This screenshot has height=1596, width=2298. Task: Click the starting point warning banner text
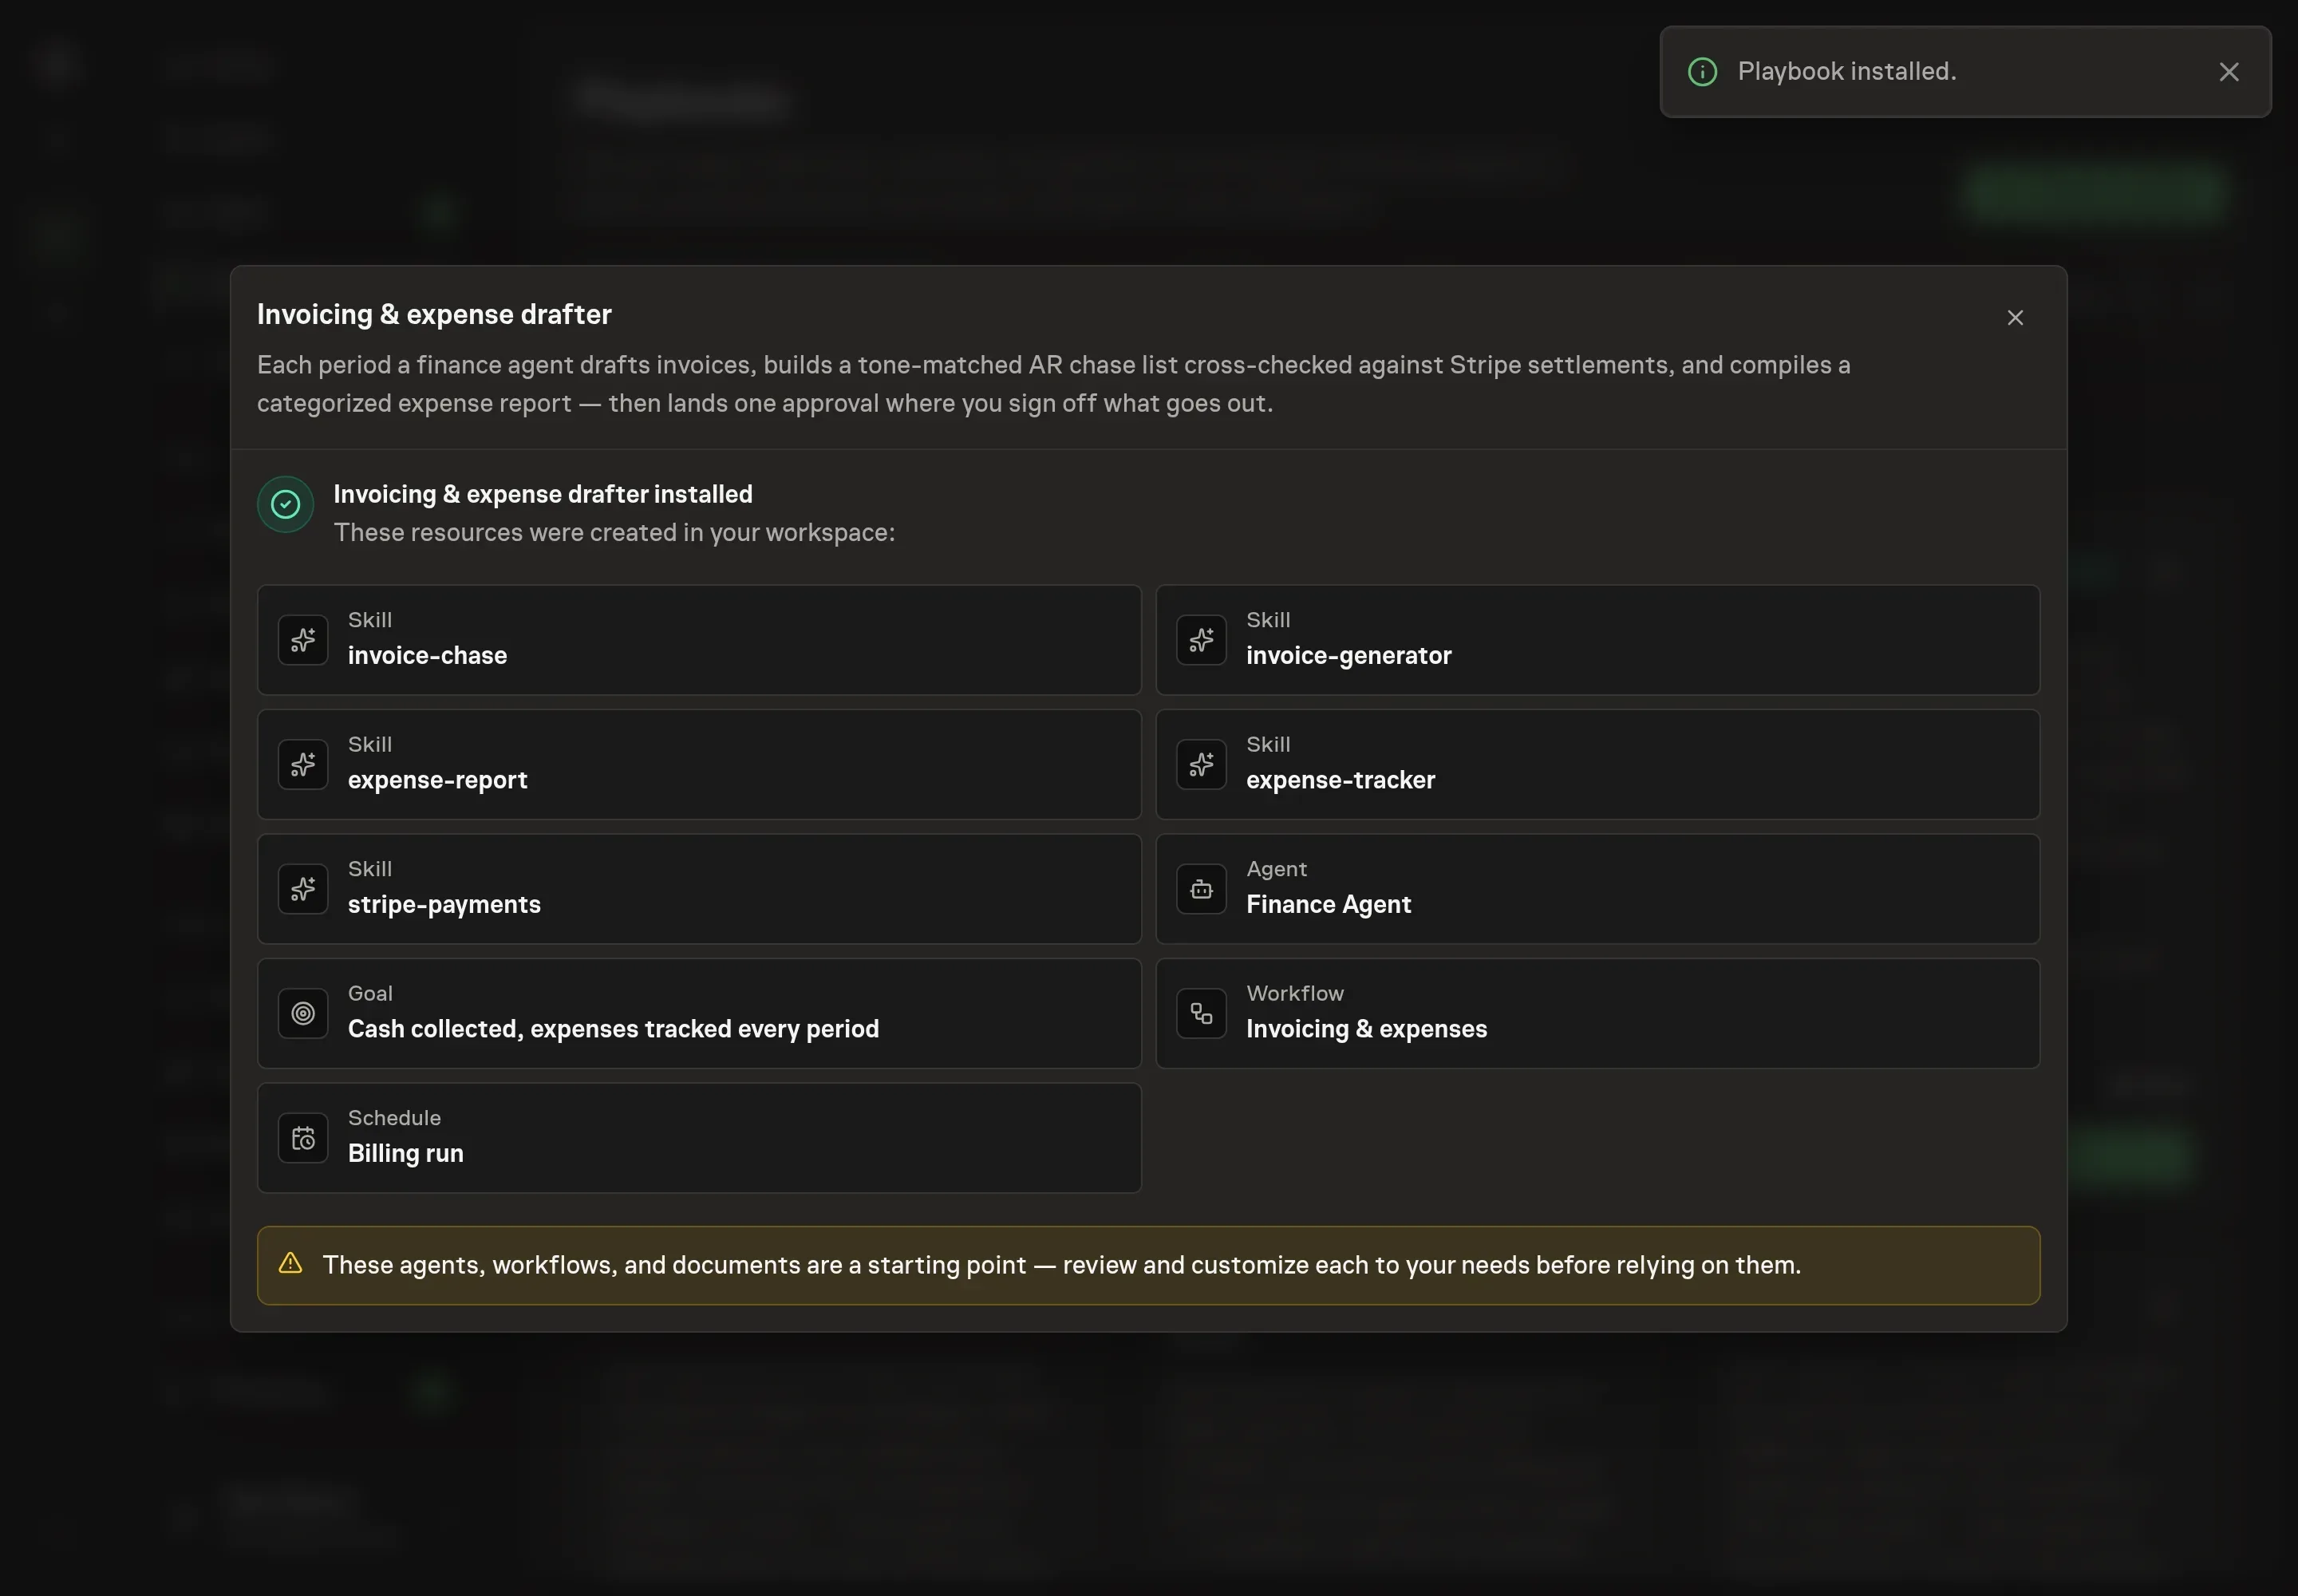pos(1061,1265)
